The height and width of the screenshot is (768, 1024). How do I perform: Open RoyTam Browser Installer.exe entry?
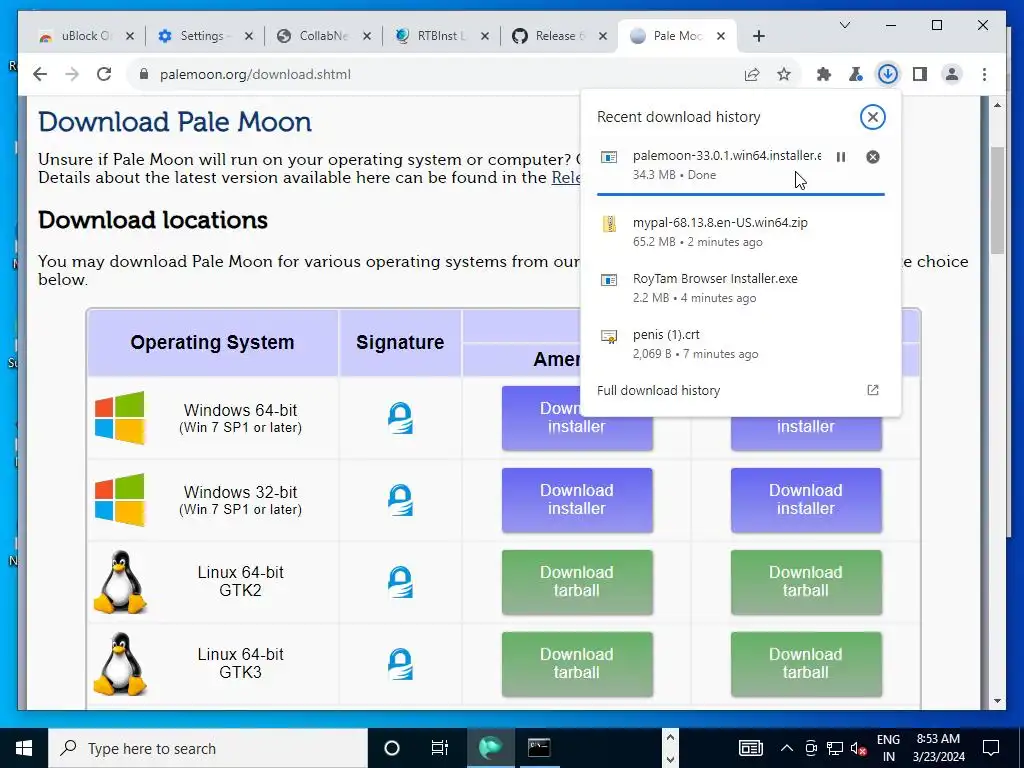pos(741,288)
